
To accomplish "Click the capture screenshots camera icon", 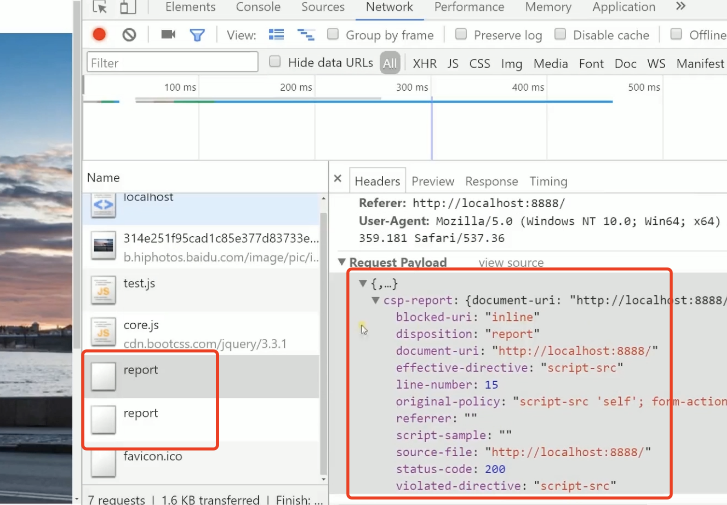I will [x=168, y=34].
